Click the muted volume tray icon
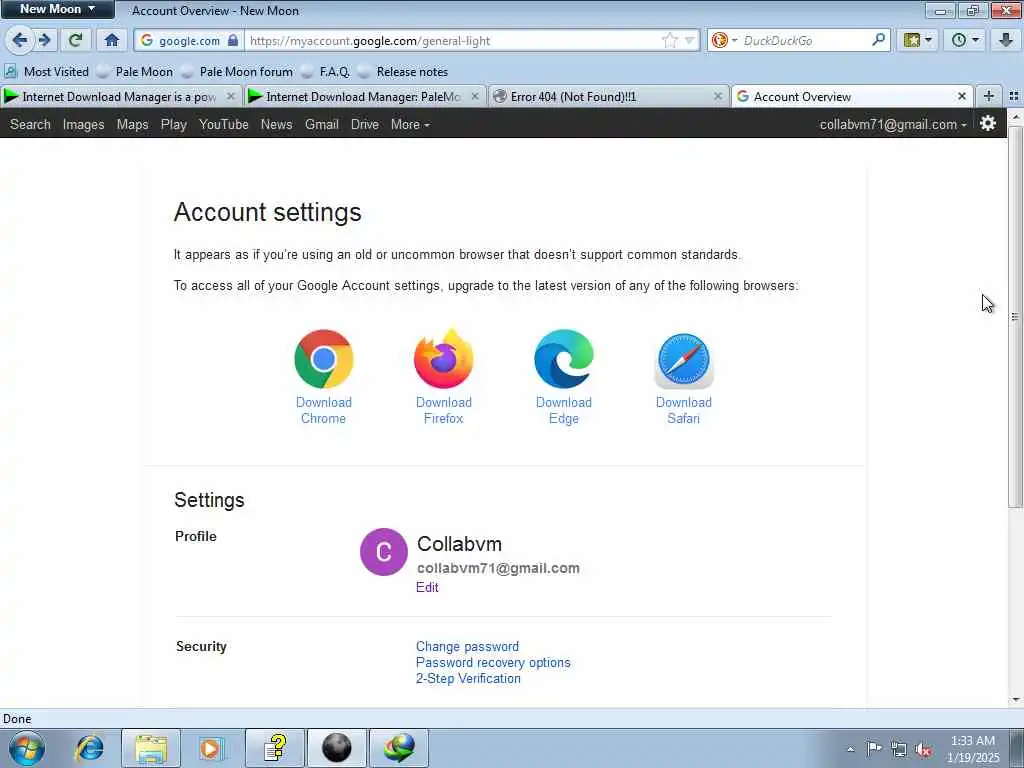The image size is (1024, 768). coord(923,749)
